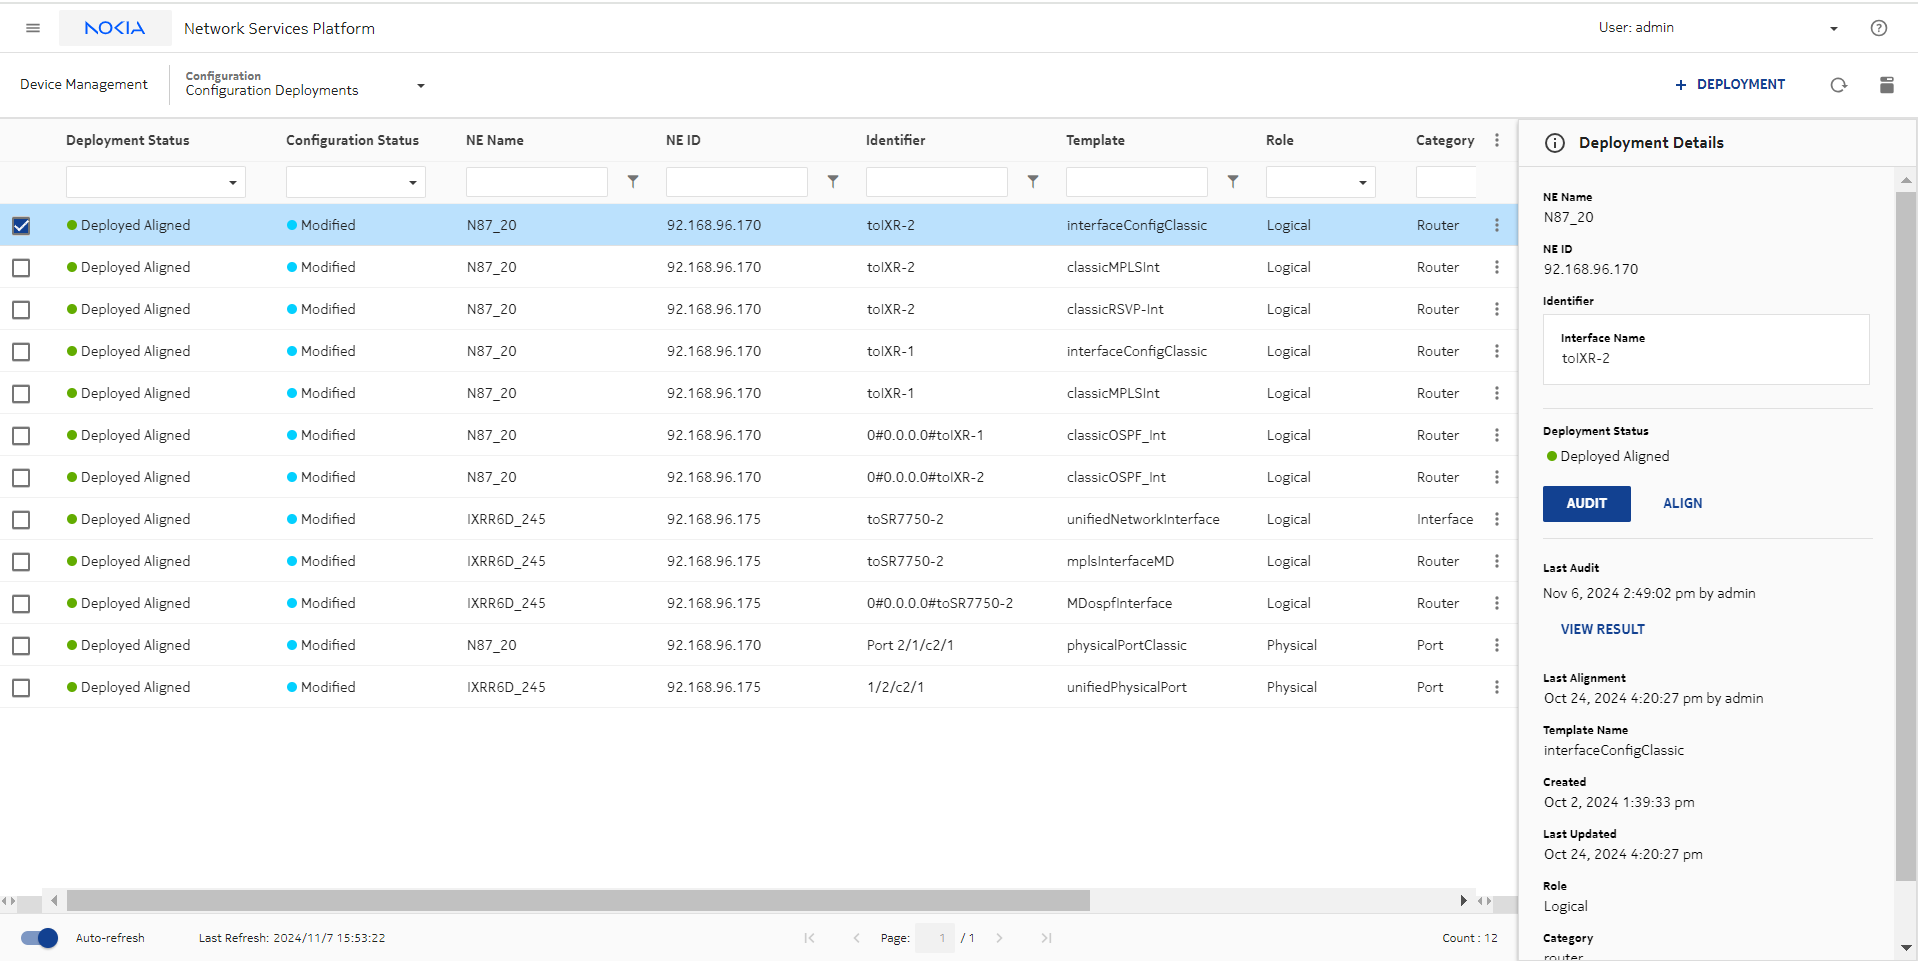Viewport: 1918px width, 961px height.
Task: Uncheck the selected interfaceConfigClassic toIXR-2 row
Action: click(21, 226)
